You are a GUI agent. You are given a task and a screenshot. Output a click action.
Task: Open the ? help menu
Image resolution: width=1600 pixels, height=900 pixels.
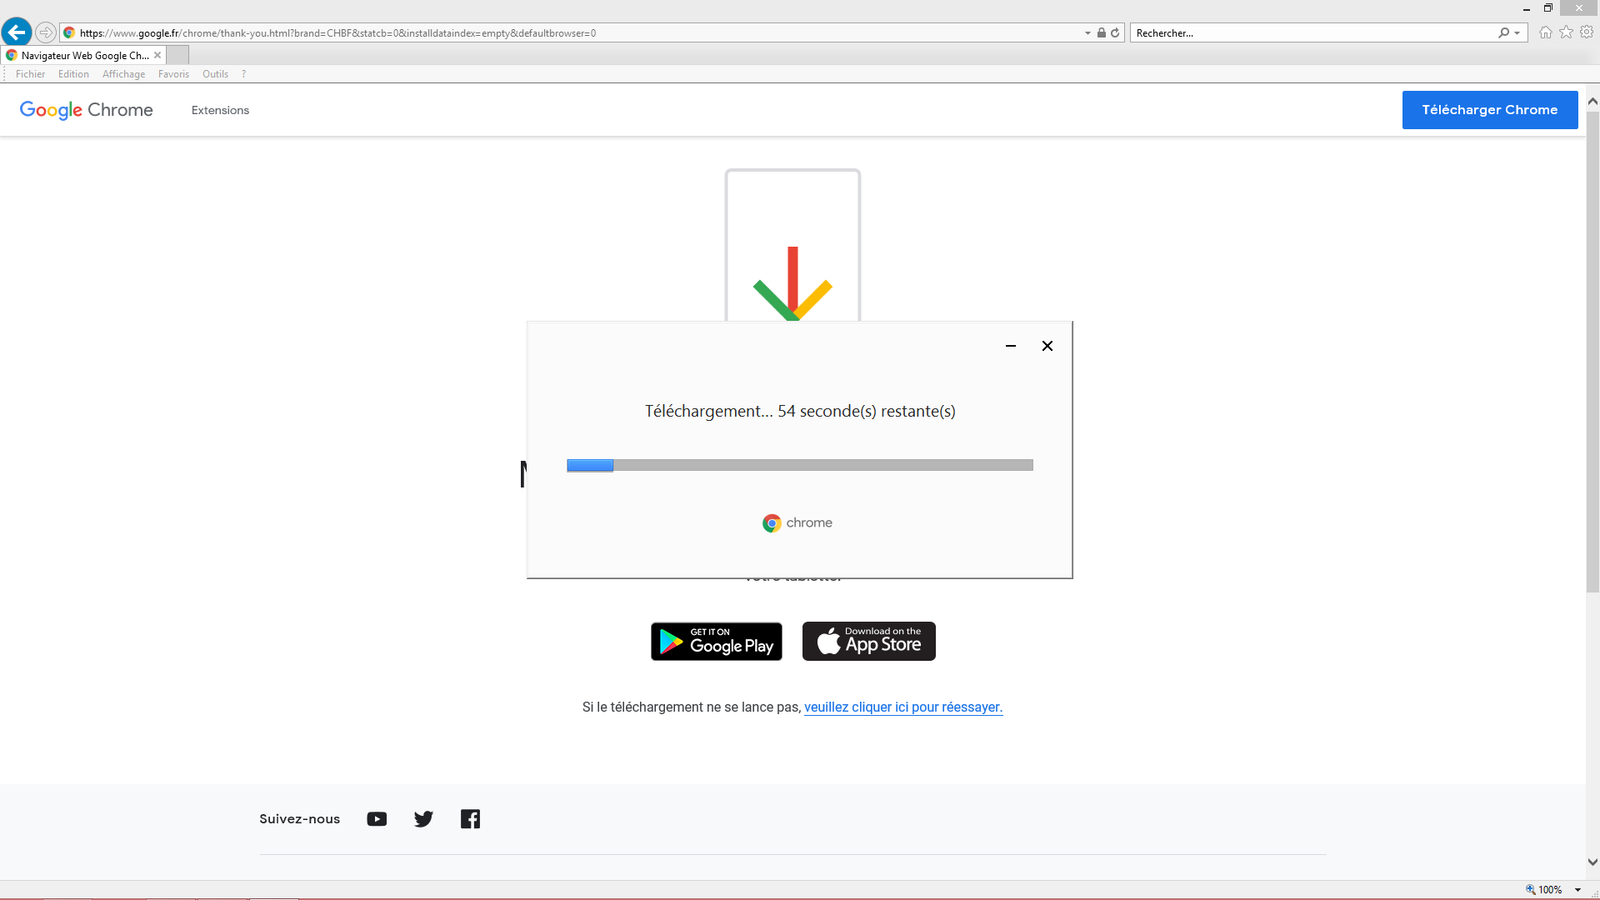243,74
